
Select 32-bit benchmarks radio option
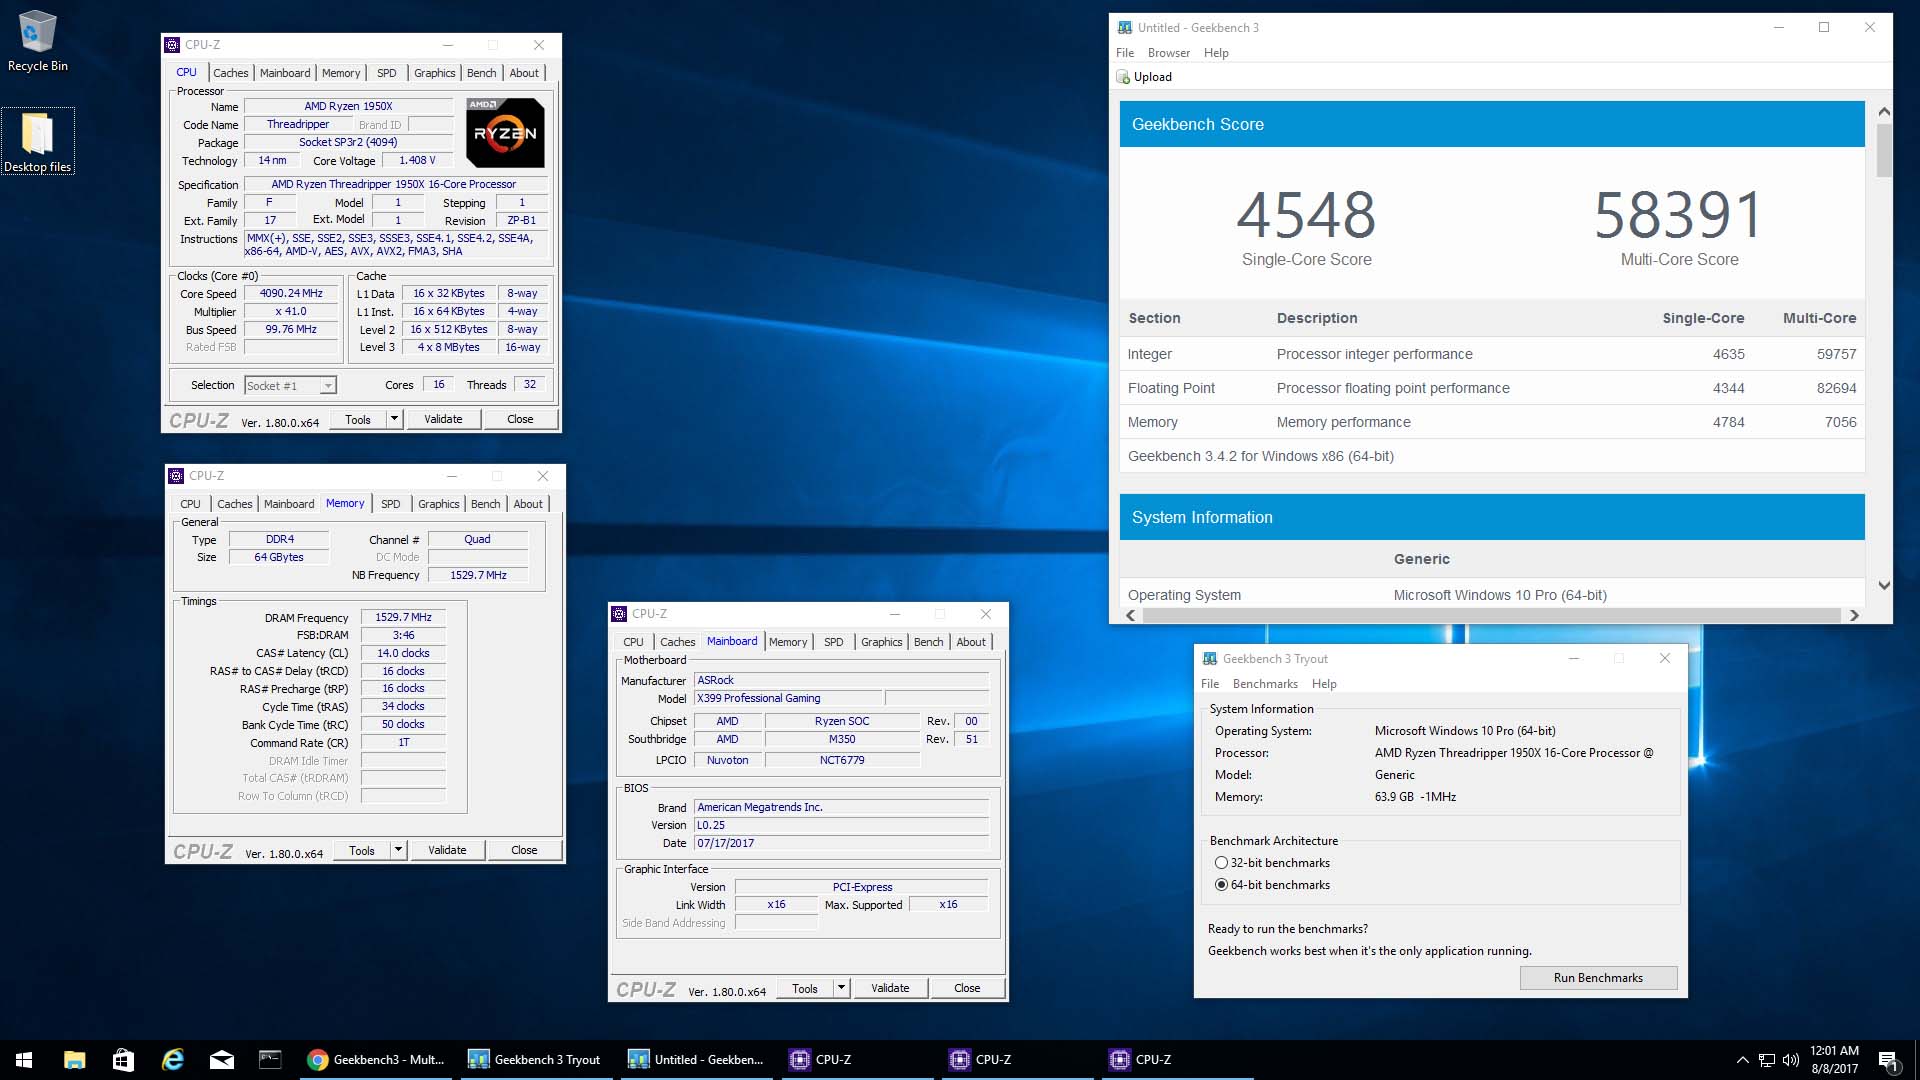click(x=1221, y=863)
